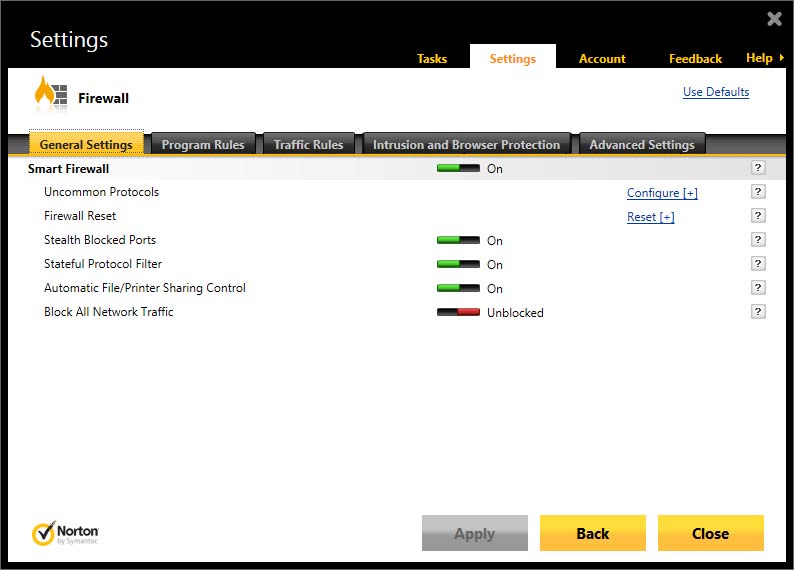The height and width of the screenshot is (570, 794).
Task: Open Intrusion and Browser Protection tab
Action: pos(466,144)
